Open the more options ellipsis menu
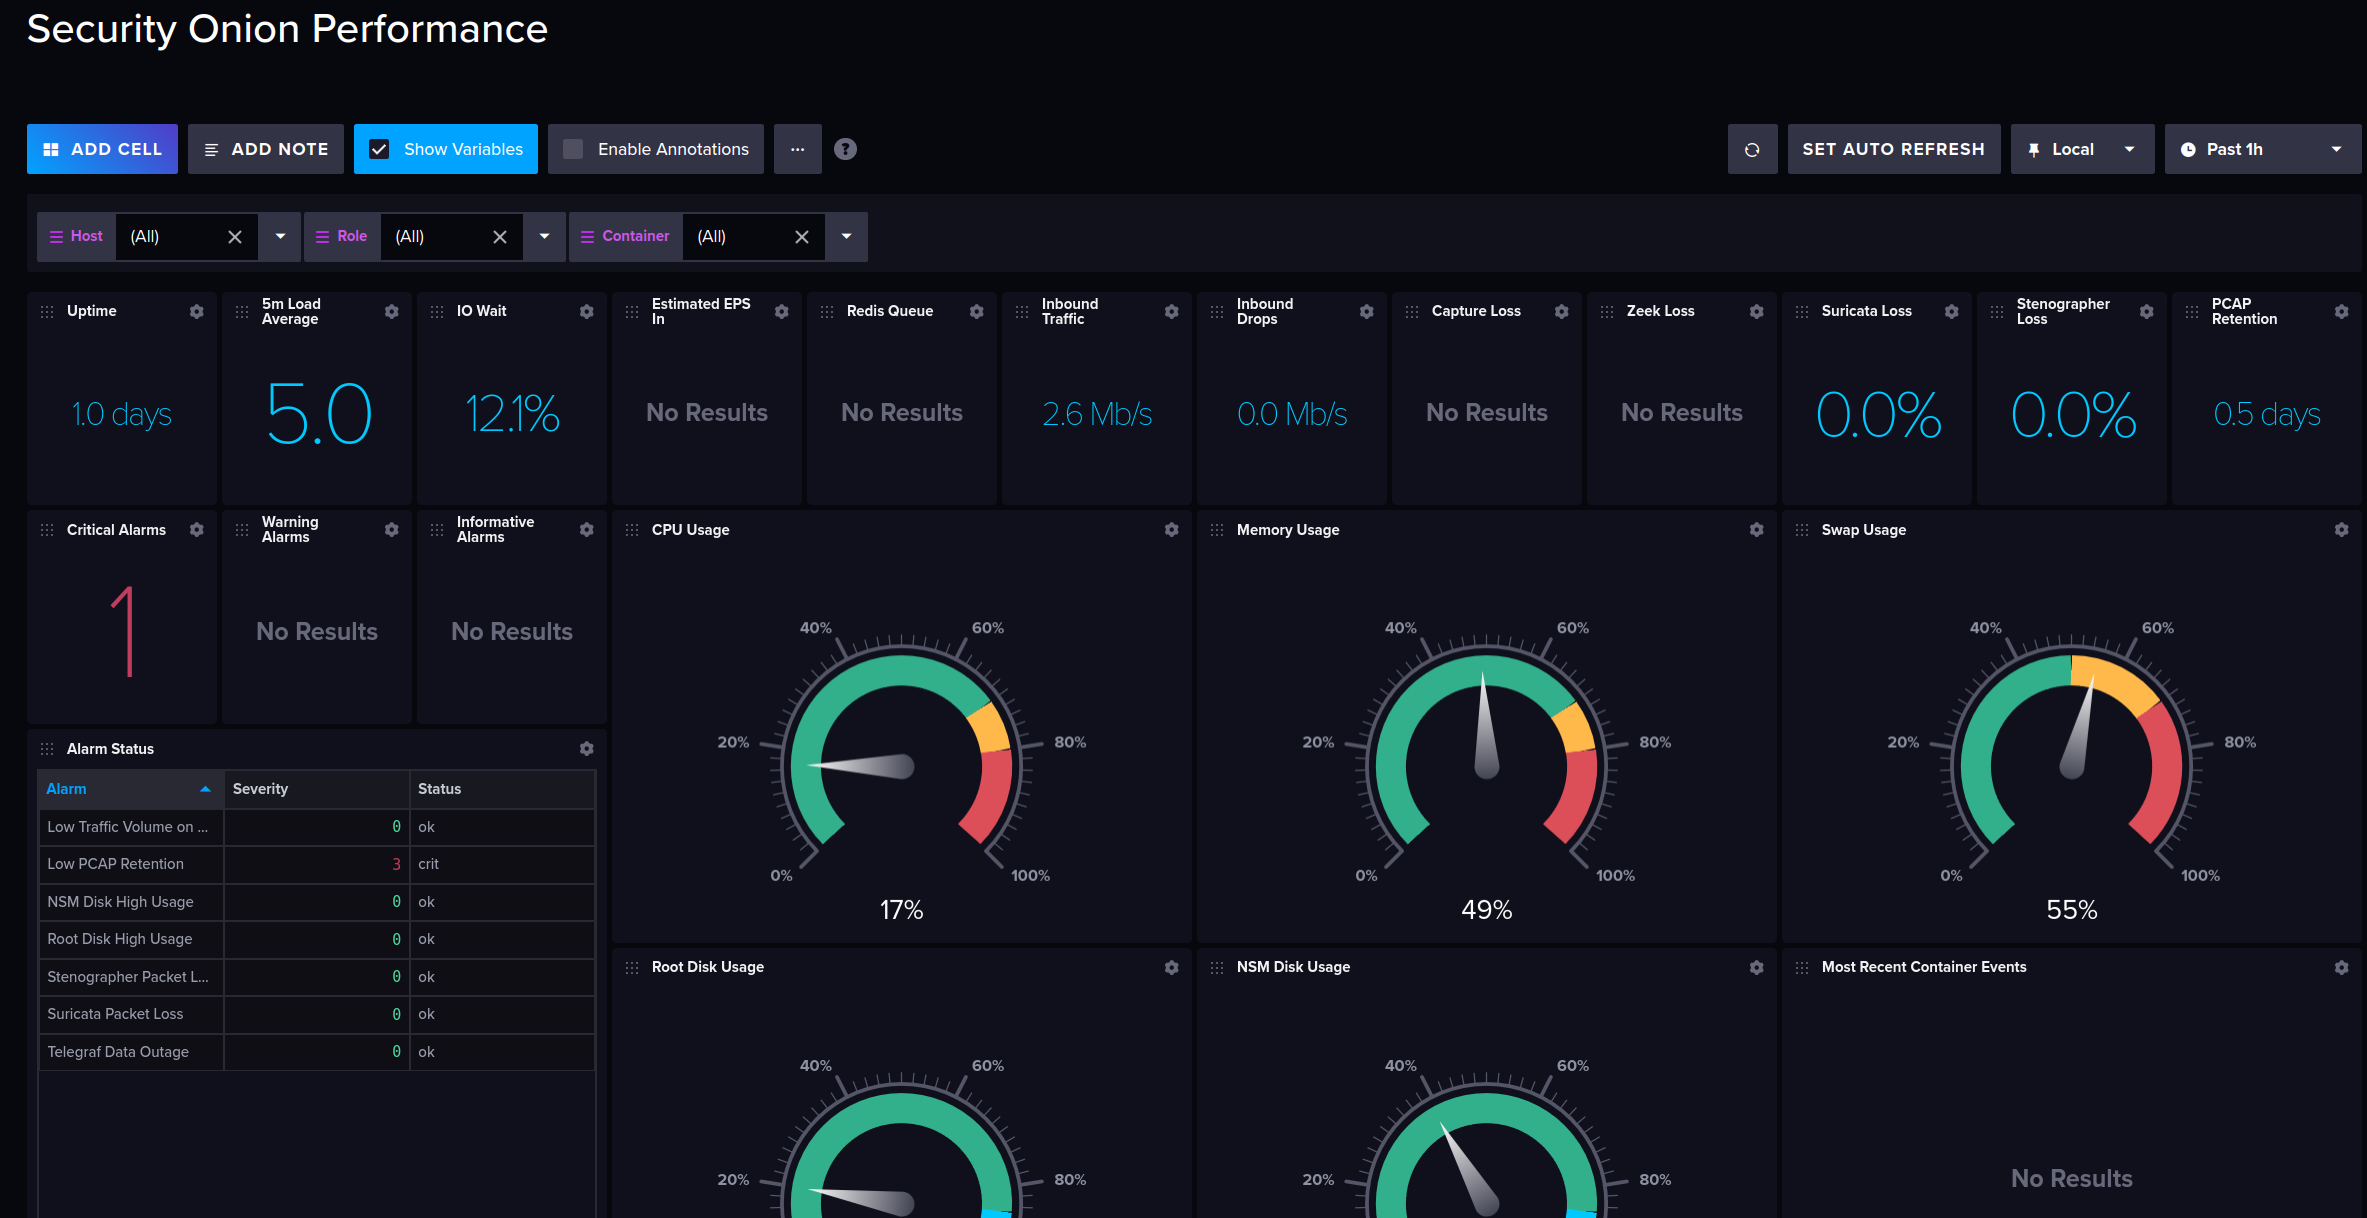The width and height of the screenshot is (2367, 1218). [797, 149]
